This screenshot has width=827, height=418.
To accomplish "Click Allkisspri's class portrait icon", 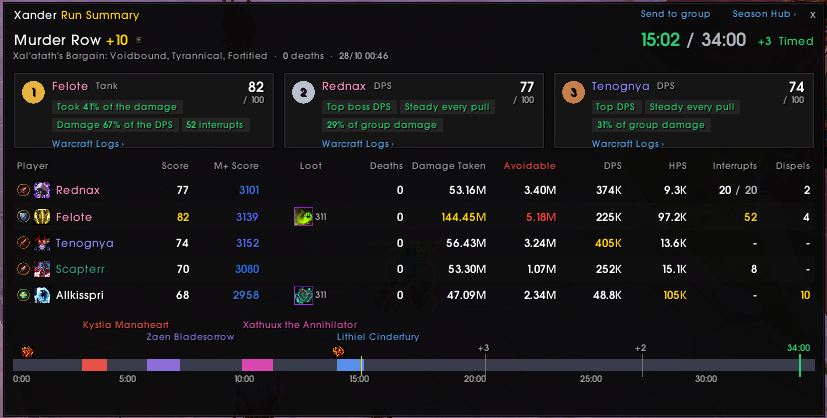I will pyautogui.click(x=42, y=295).
